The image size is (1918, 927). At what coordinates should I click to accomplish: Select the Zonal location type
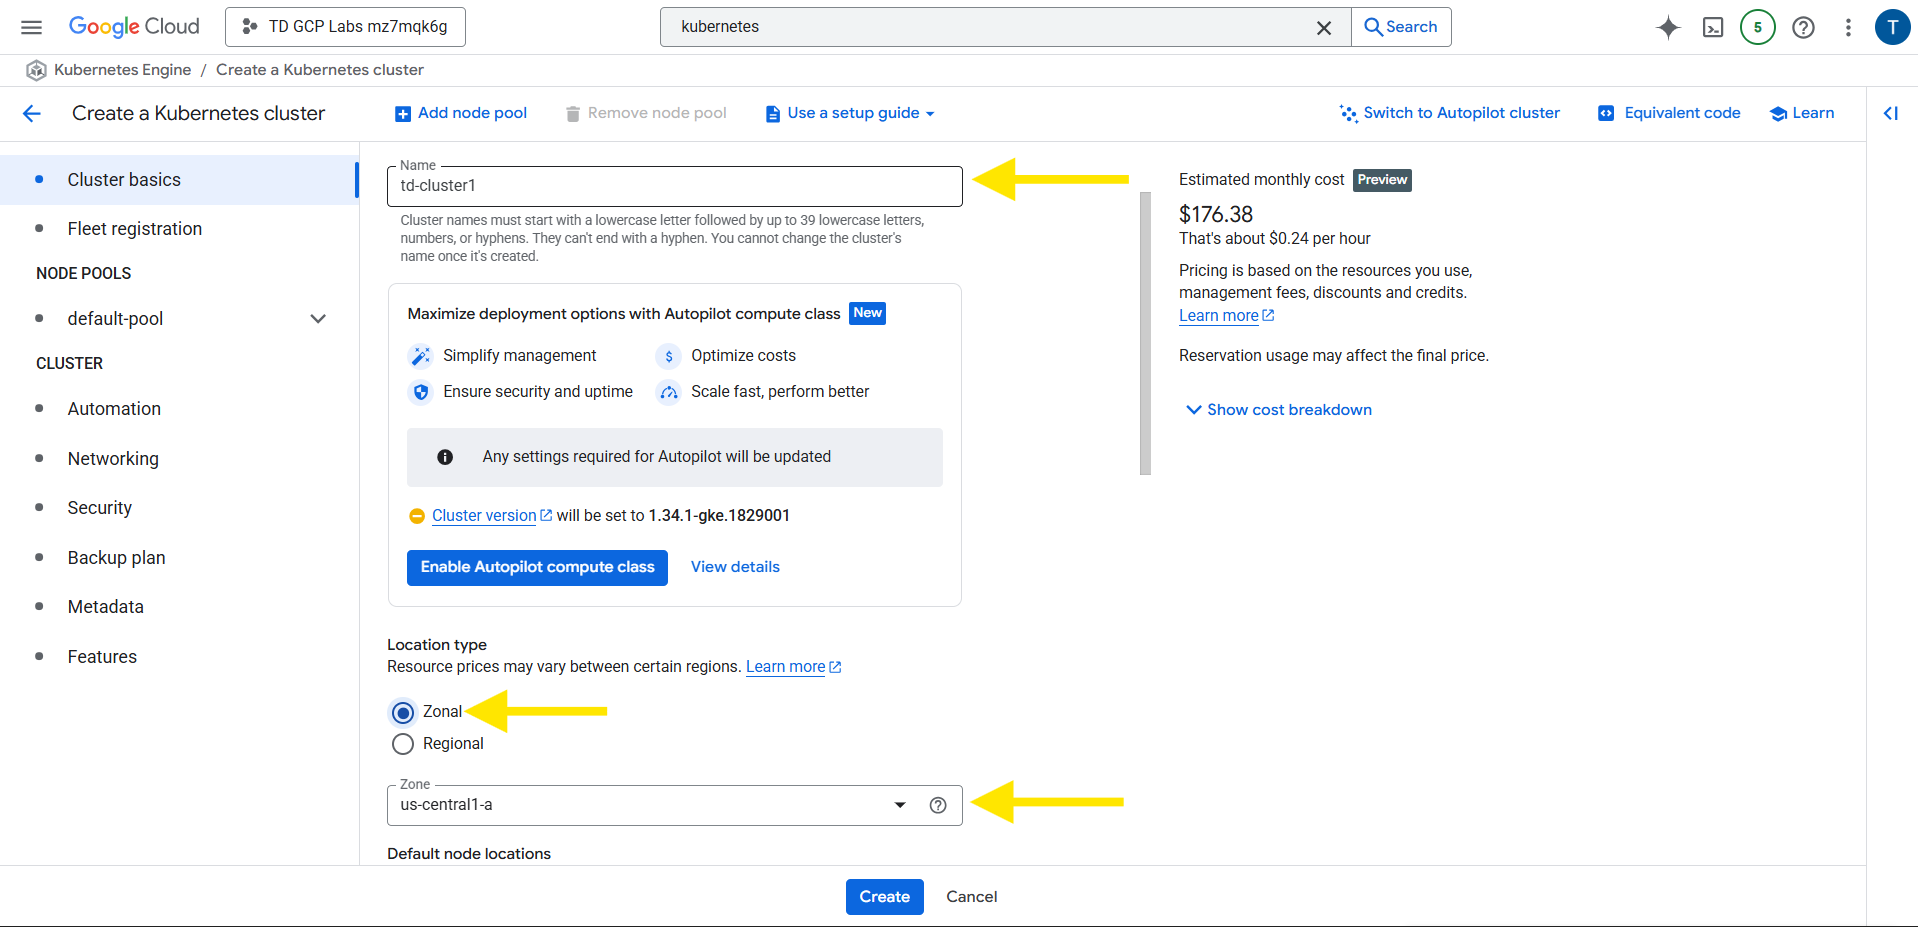coord(403,712)
